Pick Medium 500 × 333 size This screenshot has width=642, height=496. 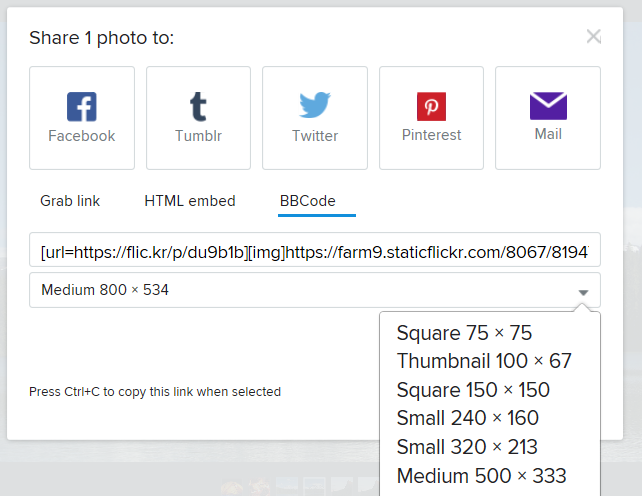(482, 476)
